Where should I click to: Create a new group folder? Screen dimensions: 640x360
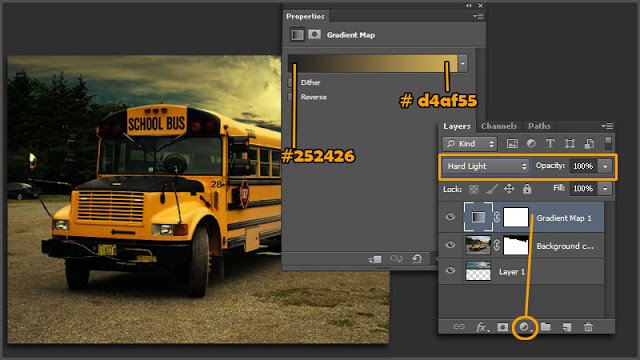[546, 327]
